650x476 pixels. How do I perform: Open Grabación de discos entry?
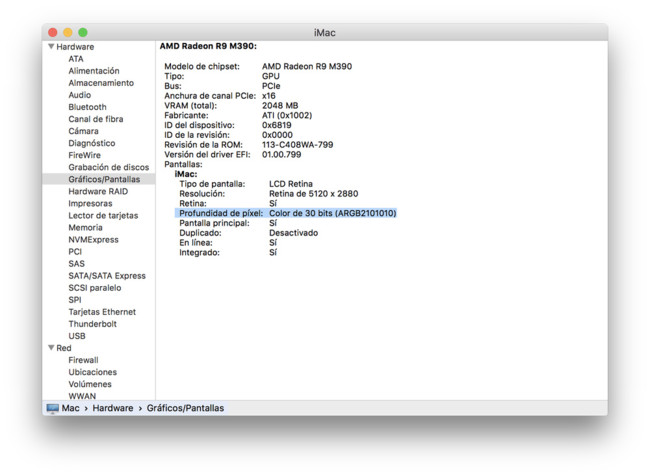[x=109, y=167]
